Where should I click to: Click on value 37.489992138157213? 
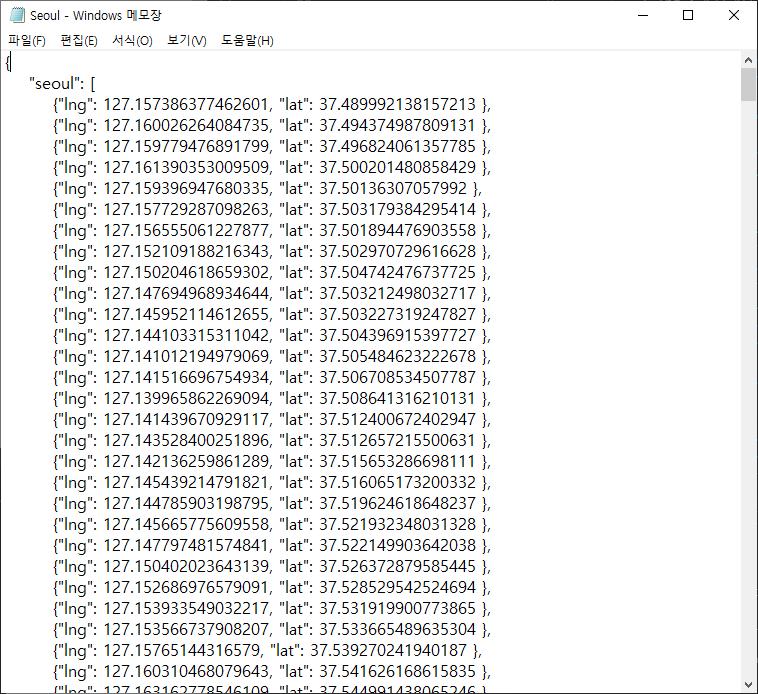tap(397, 104)
